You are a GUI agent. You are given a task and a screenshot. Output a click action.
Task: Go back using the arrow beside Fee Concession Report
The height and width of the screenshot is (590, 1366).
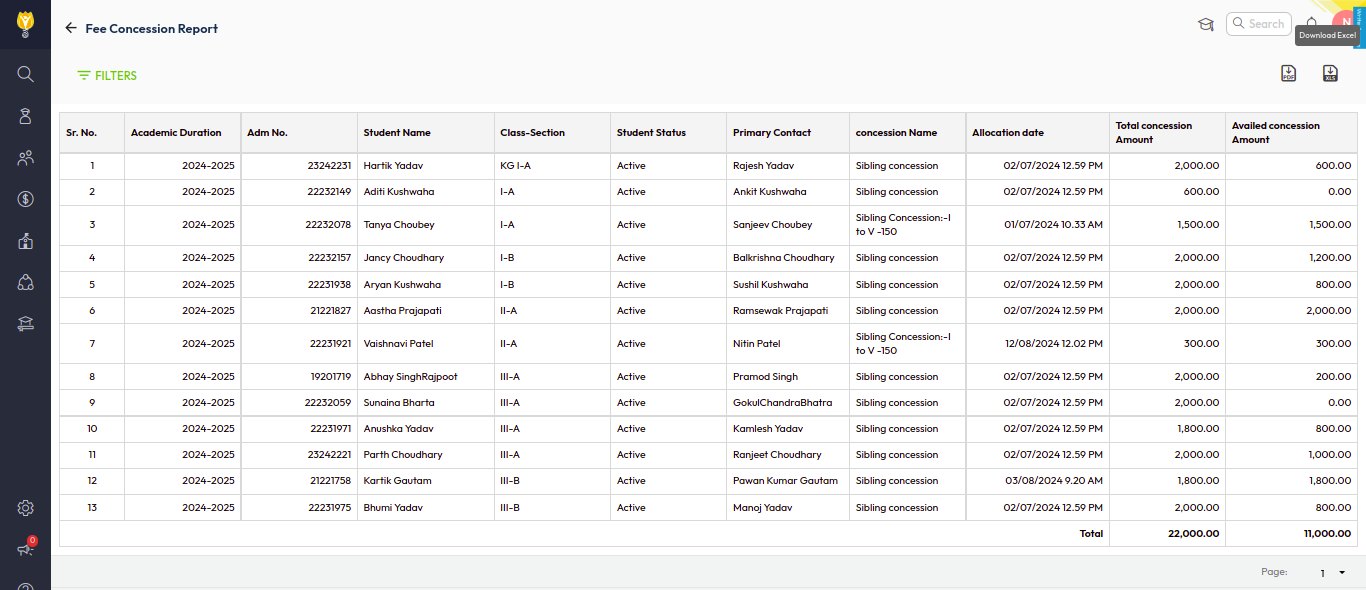70,28
